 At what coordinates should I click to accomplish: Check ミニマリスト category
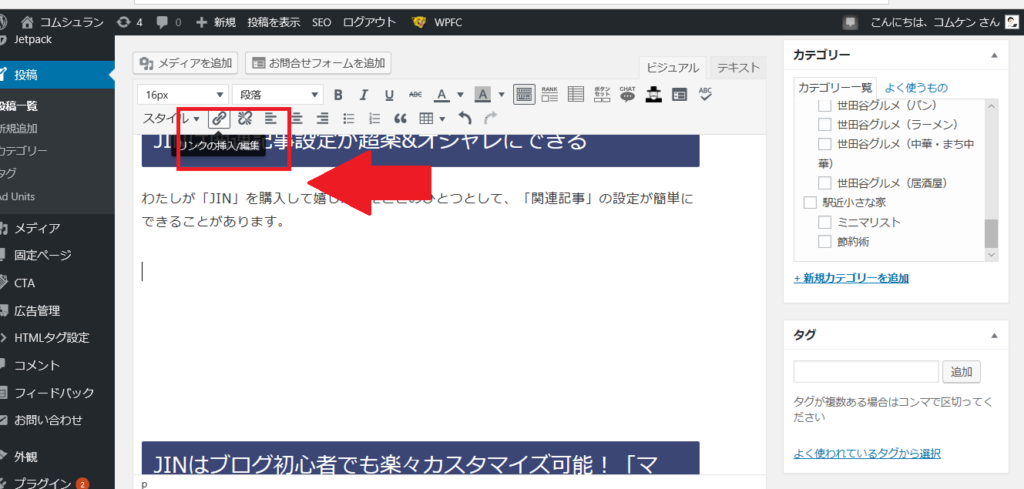[x=824, y=222]
